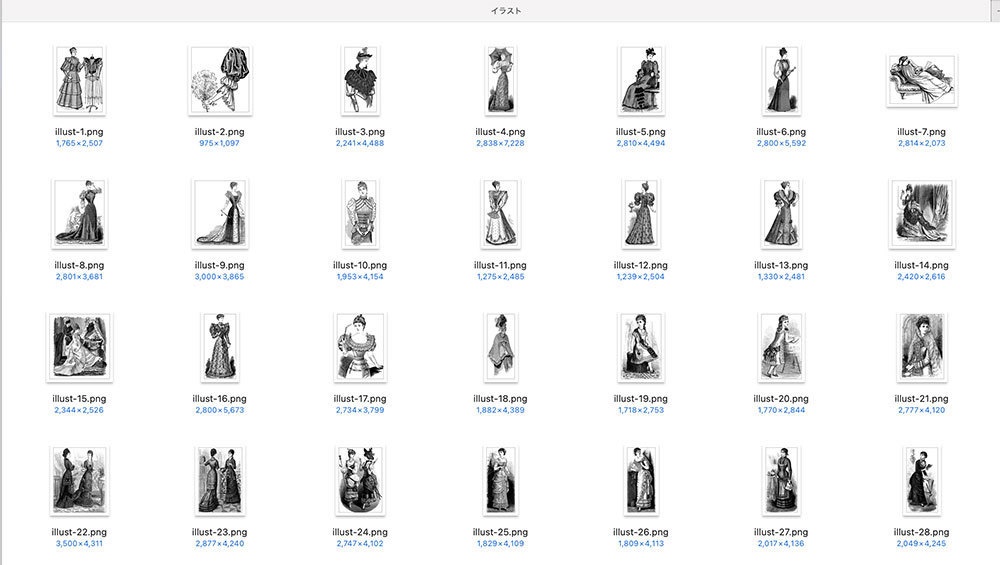Click the dimensions 2,777×4,120

tap(922, 410)
